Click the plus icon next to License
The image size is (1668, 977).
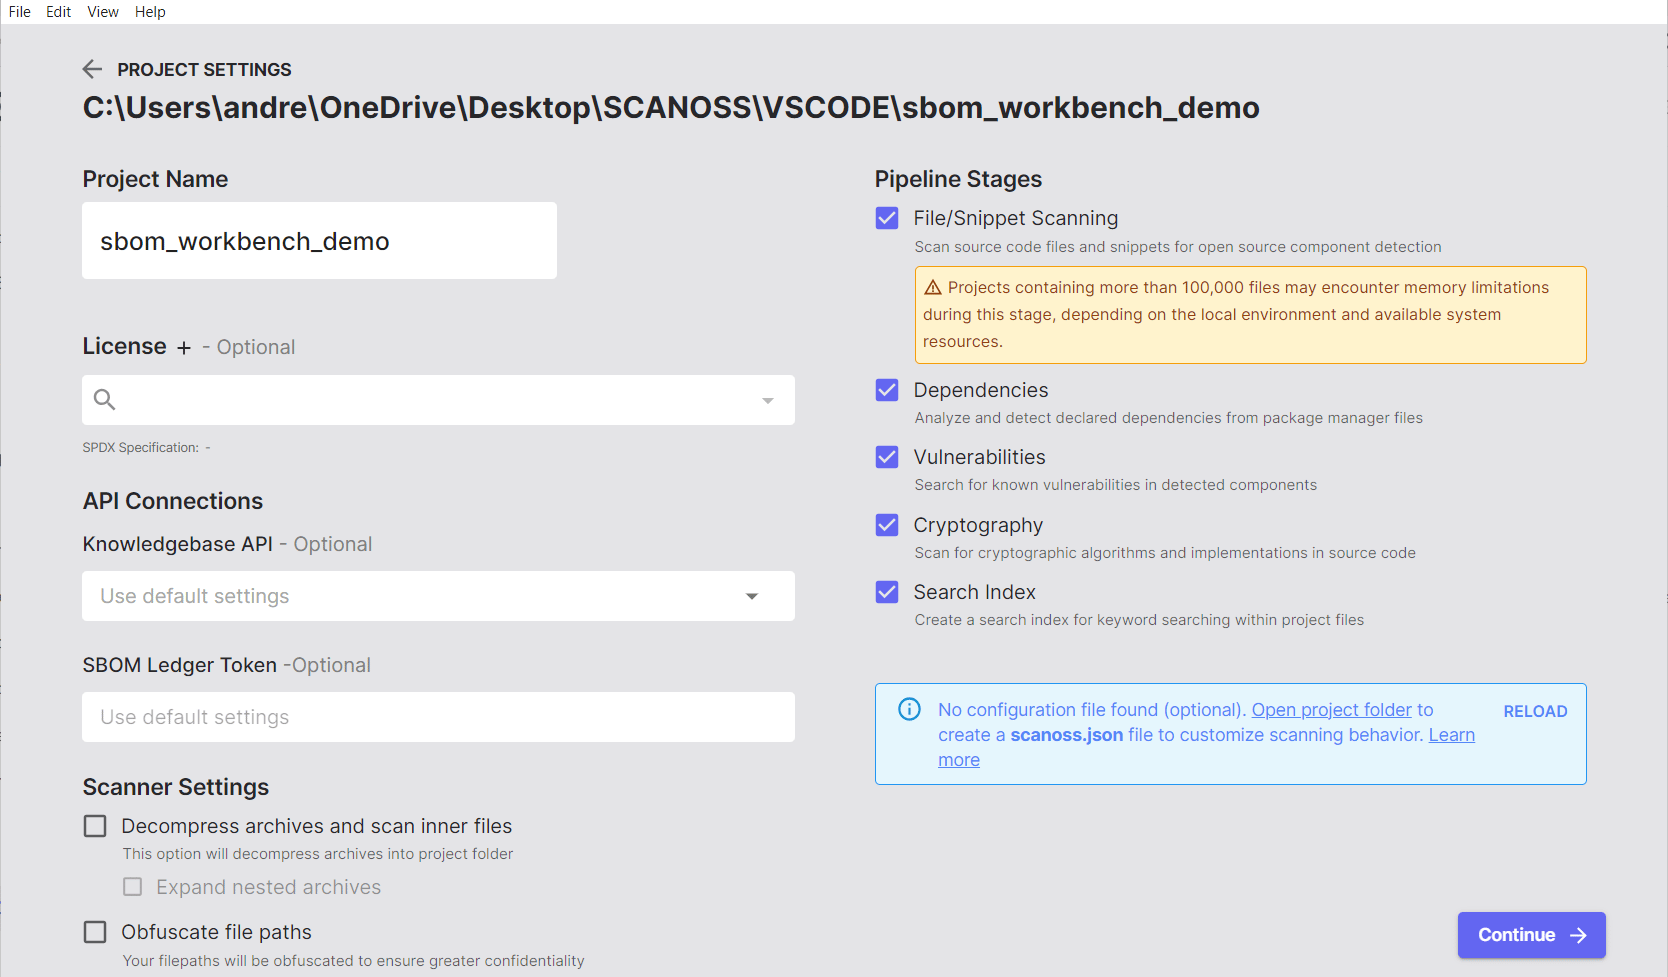183,348
